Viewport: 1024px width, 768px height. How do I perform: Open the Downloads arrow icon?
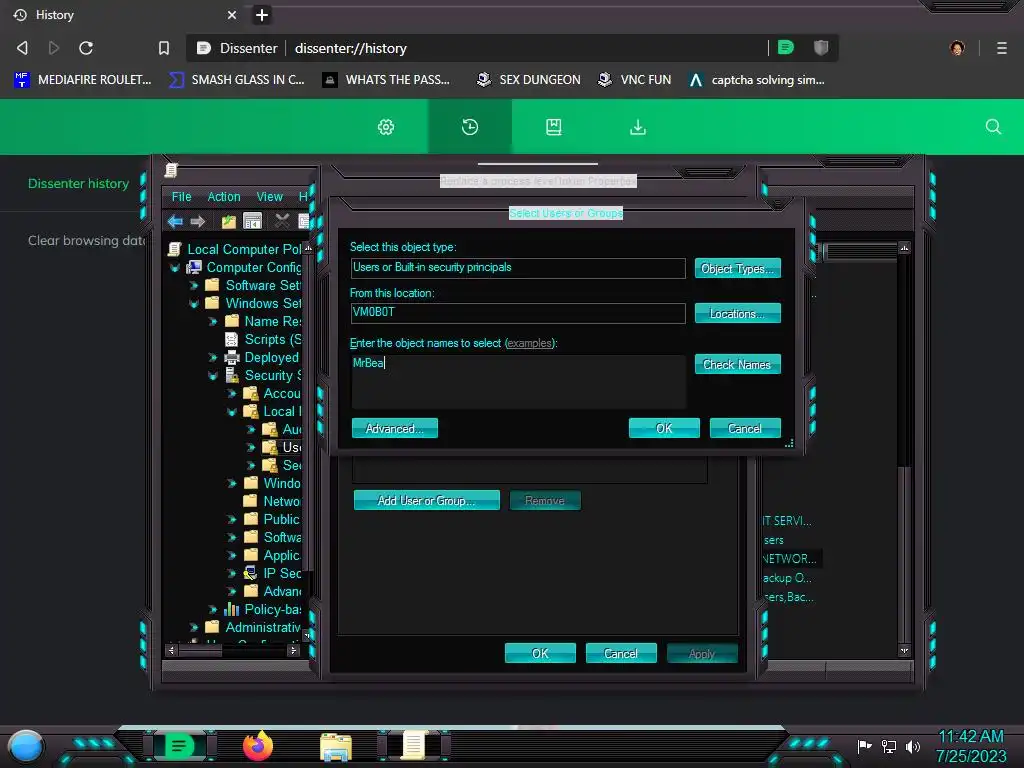(638, 127)
